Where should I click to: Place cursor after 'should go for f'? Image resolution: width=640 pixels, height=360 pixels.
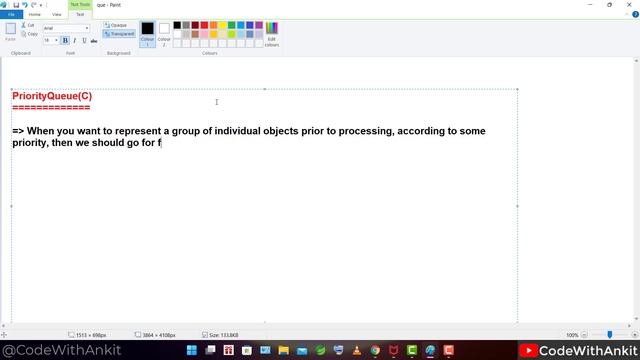pos(162,143)
